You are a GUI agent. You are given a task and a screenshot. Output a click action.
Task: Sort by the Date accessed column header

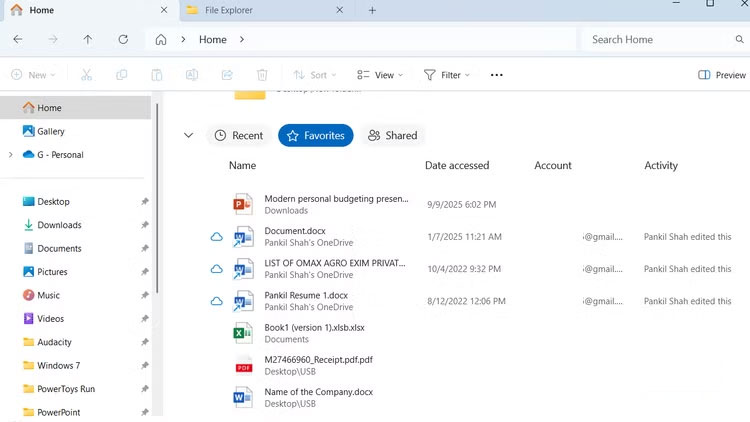coord(456,165)
